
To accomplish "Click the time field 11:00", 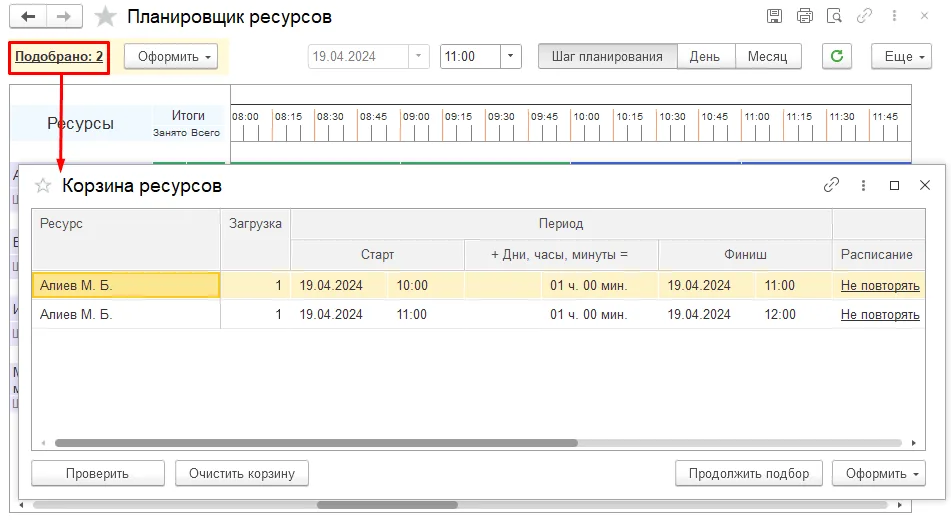I will (x=471, y=56).
